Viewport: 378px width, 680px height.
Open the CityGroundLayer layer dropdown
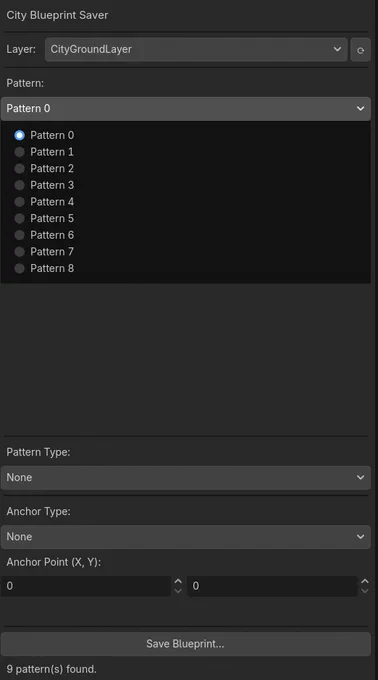(x=196, y=49)
